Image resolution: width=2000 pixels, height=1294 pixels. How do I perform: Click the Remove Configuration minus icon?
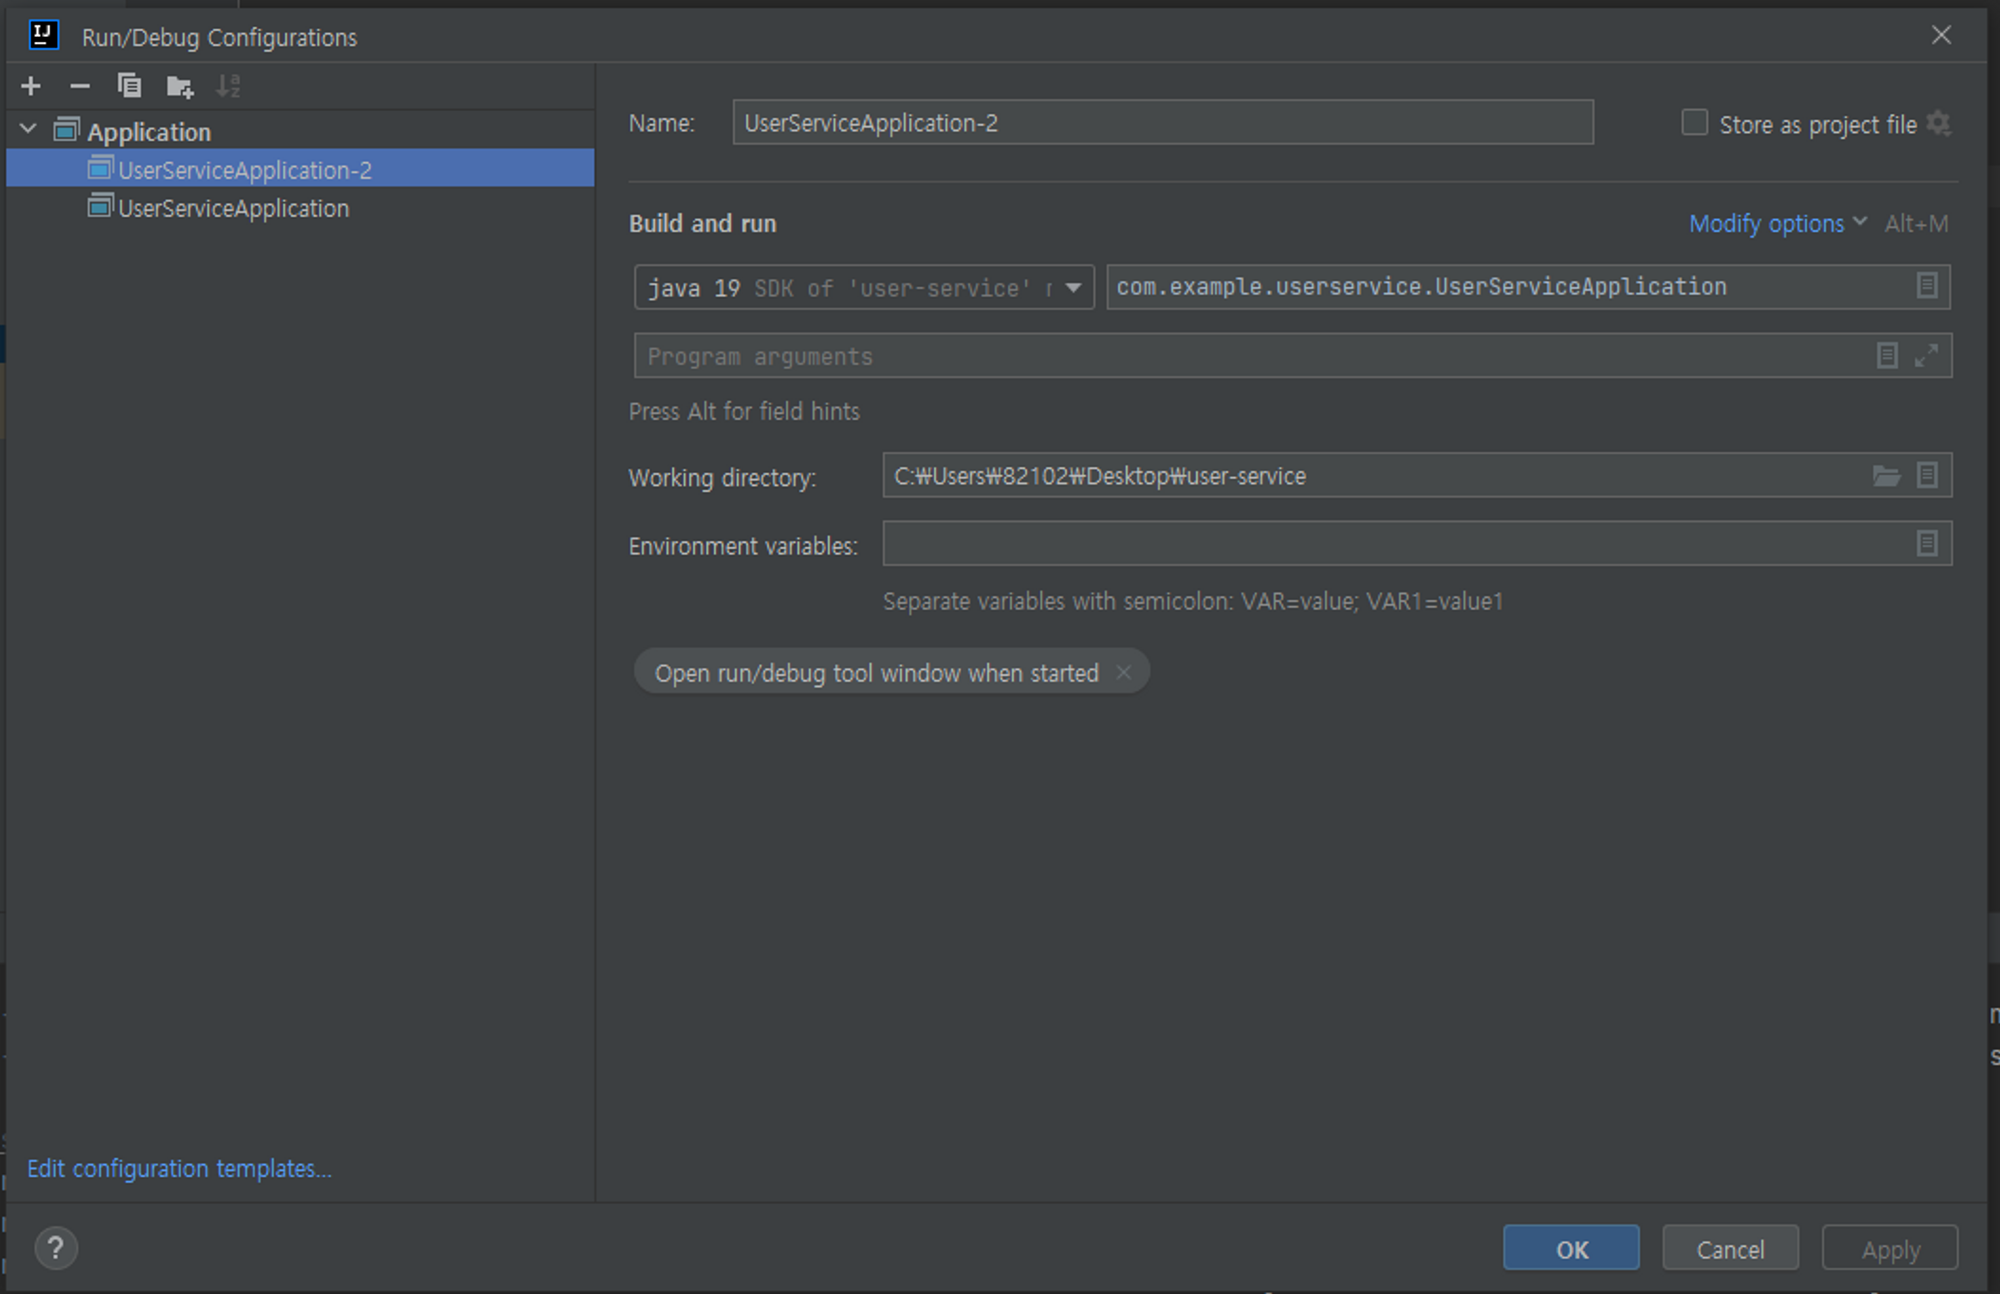point(80,86)
